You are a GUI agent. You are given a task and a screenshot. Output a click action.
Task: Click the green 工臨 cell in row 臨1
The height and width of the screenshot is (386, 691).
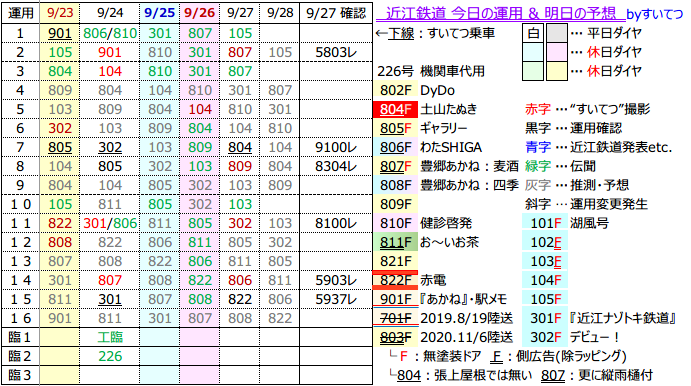(x=110, y=337)
